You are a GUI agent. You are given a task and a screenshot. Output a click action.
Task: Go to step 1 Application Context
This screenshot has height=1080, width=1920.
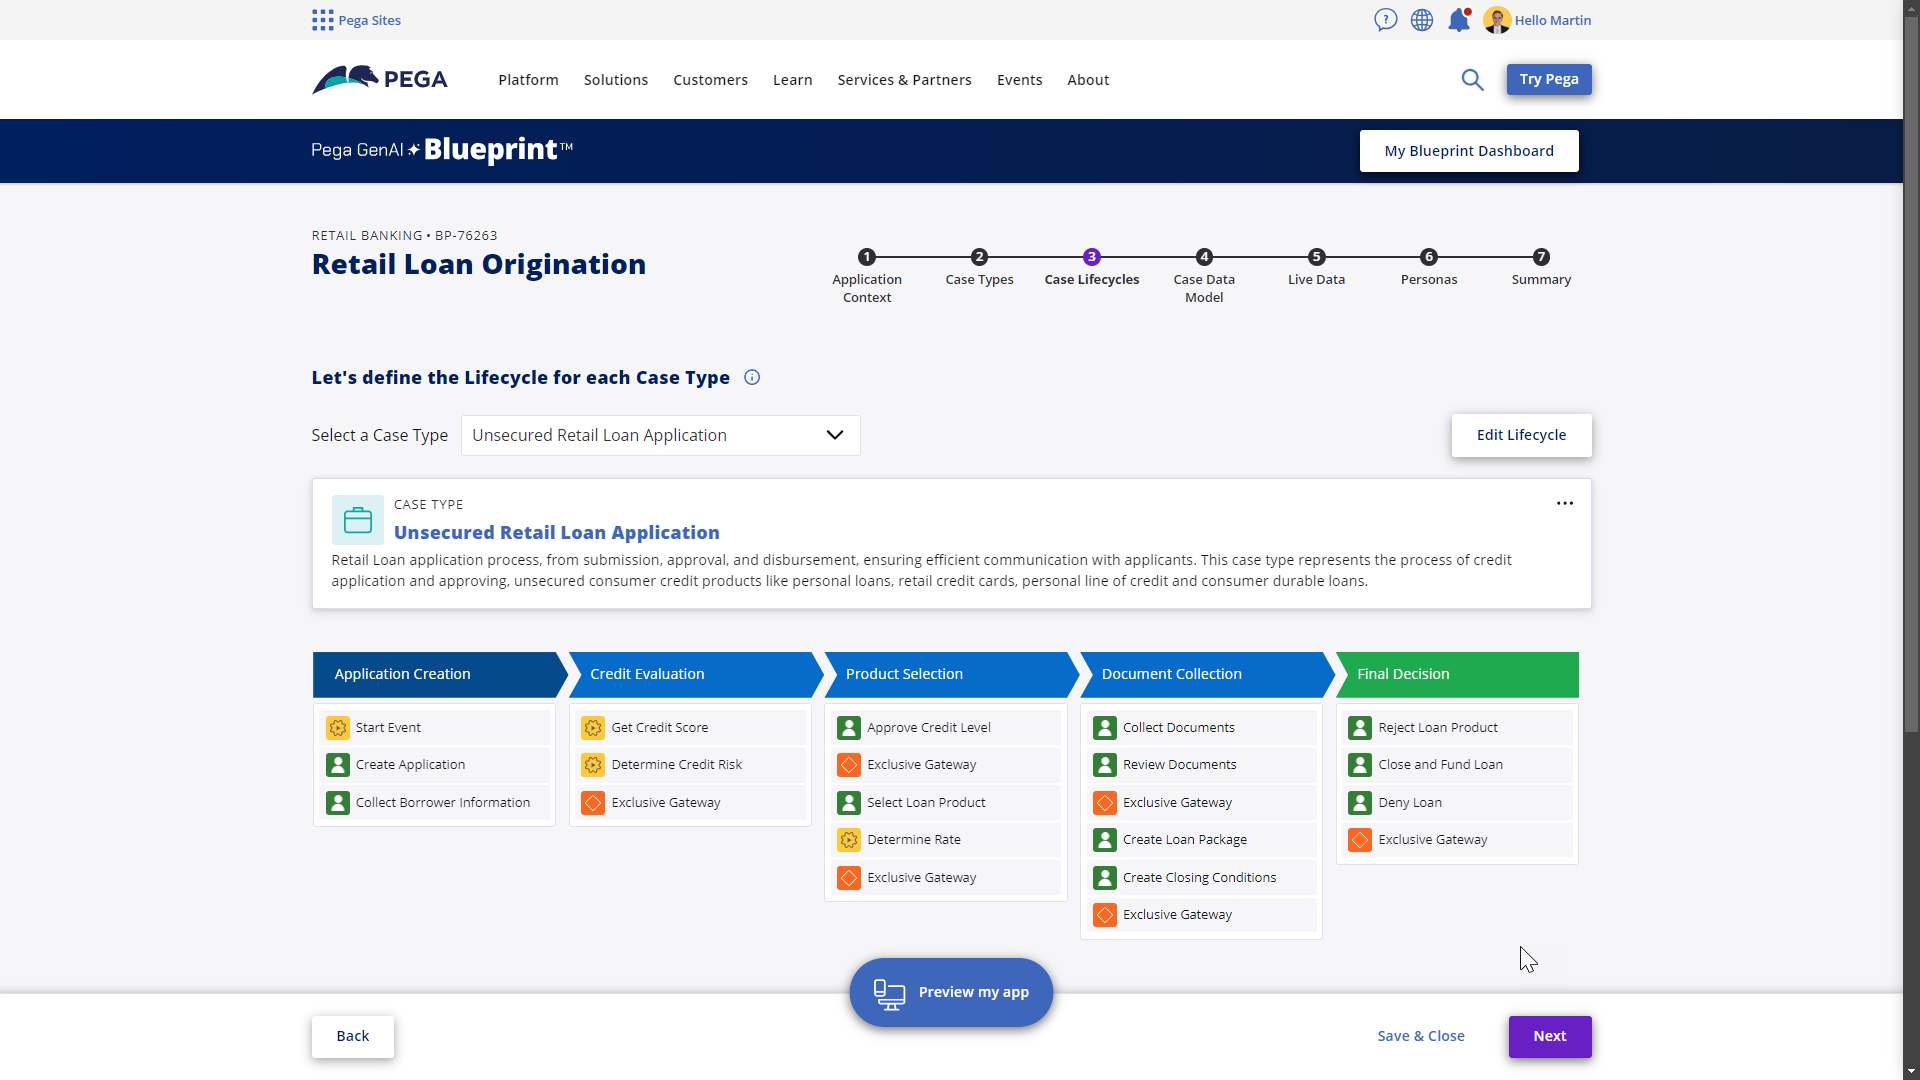pos(867,277)
